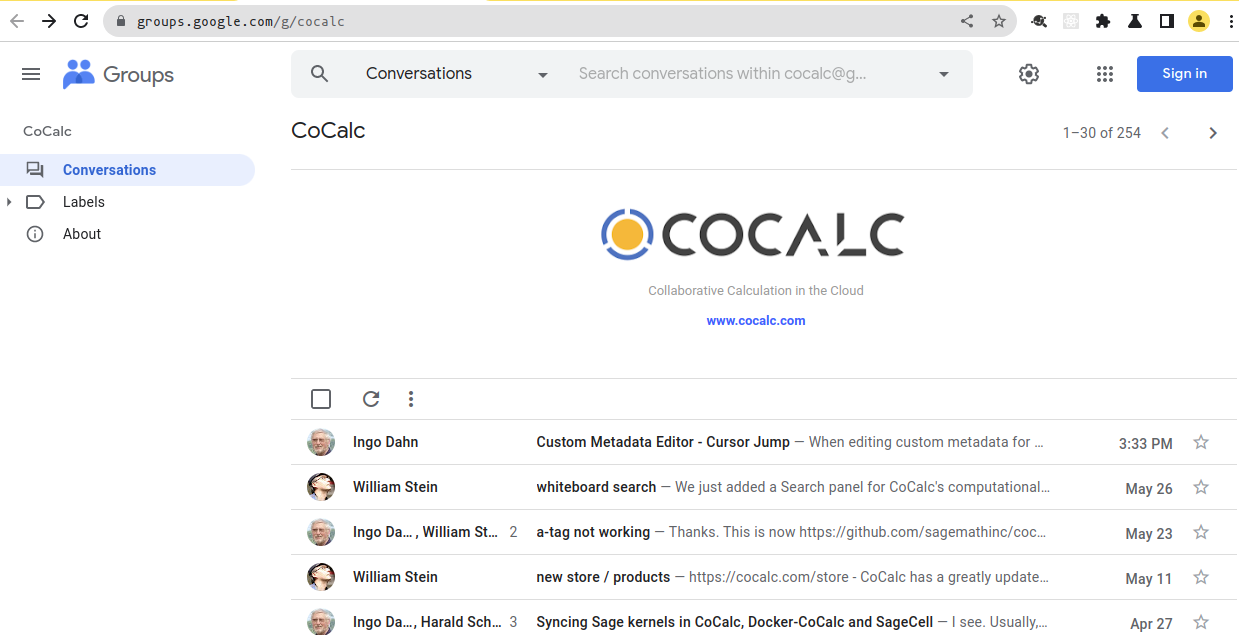Expand the Labels tree in sidebar
The width and height of the screenshot is (1239, 635).
[9, 202]
